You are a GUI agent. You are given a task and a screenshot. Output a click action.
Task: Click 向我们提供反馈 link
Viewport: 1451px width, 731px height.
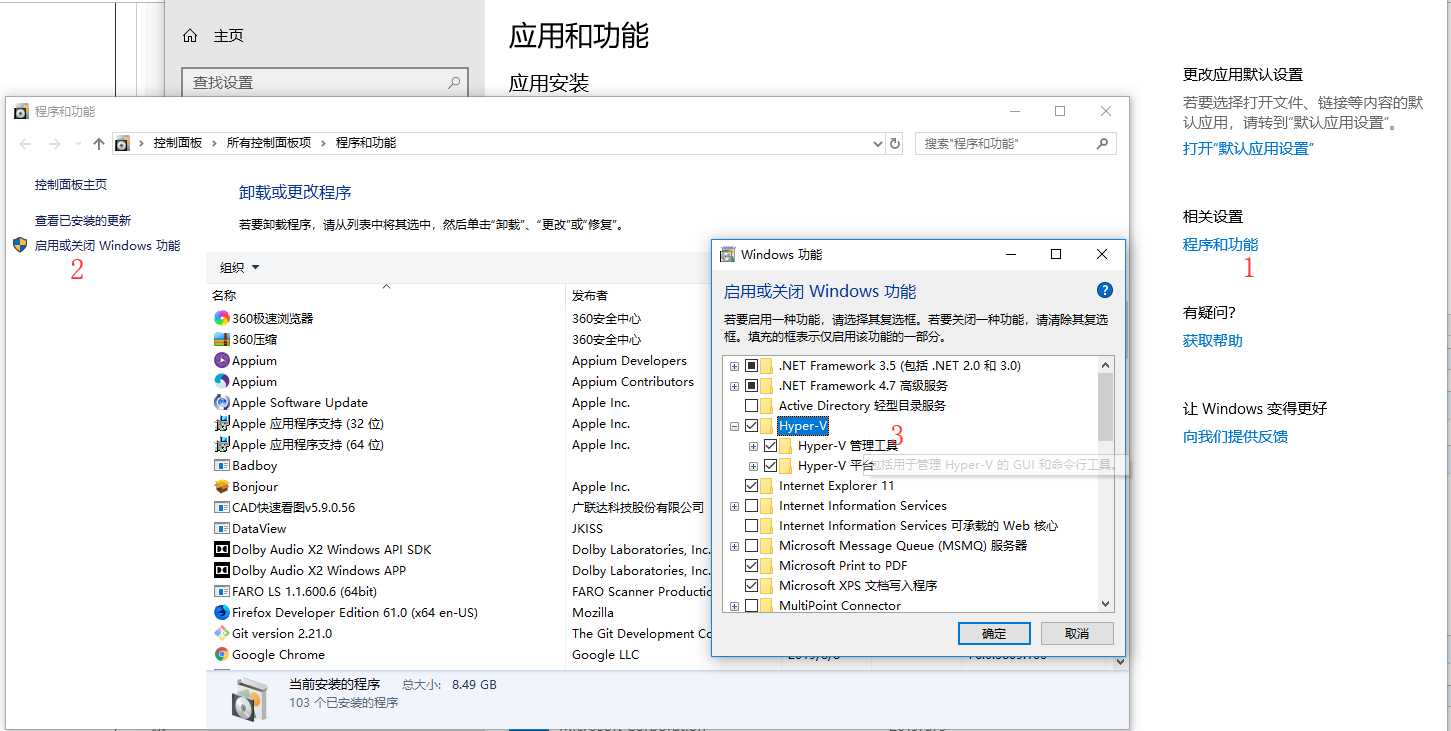pos(1235,436)
